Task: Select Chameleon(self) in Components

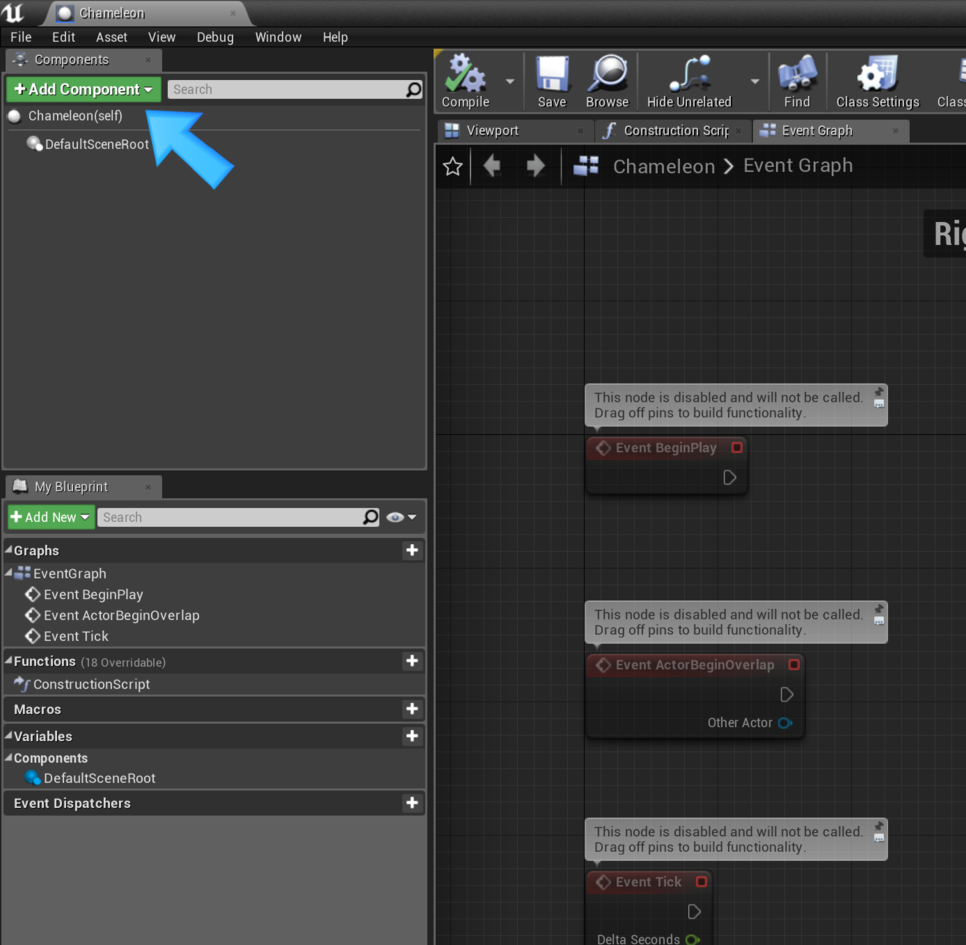Action: pos(75,116)
